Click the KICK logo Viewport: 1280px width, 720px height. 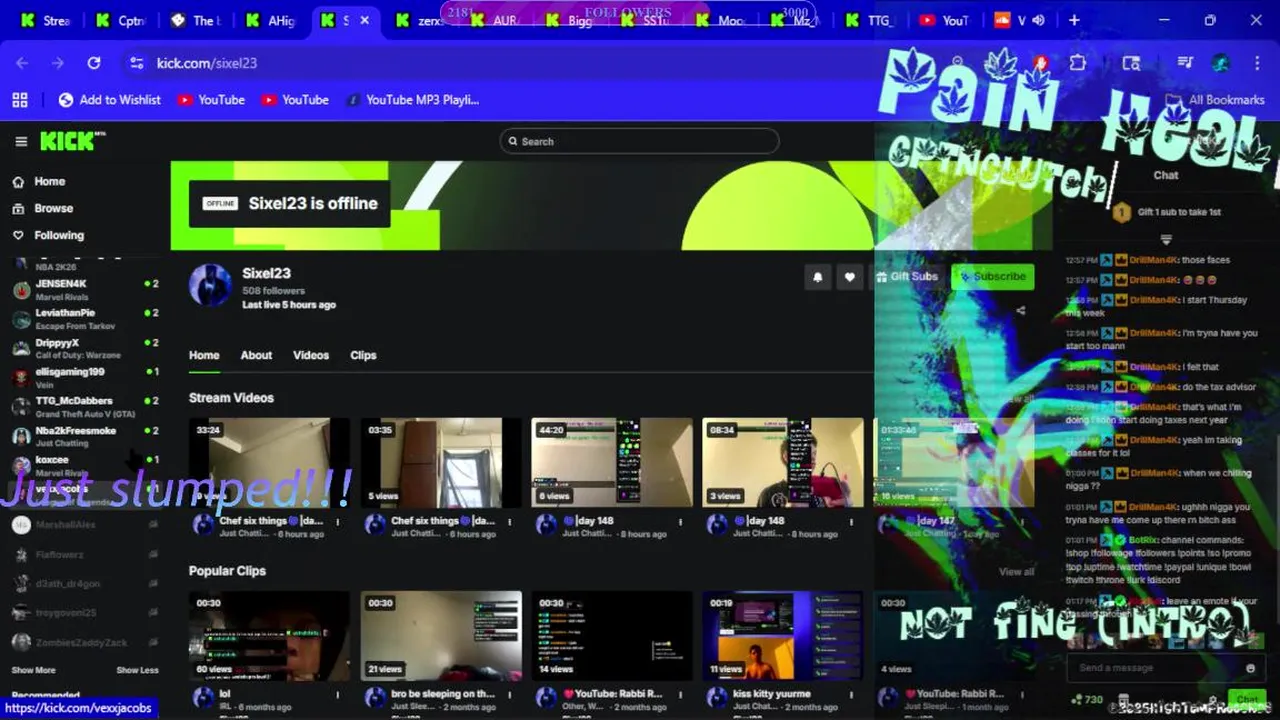click(x=72, y=141)
